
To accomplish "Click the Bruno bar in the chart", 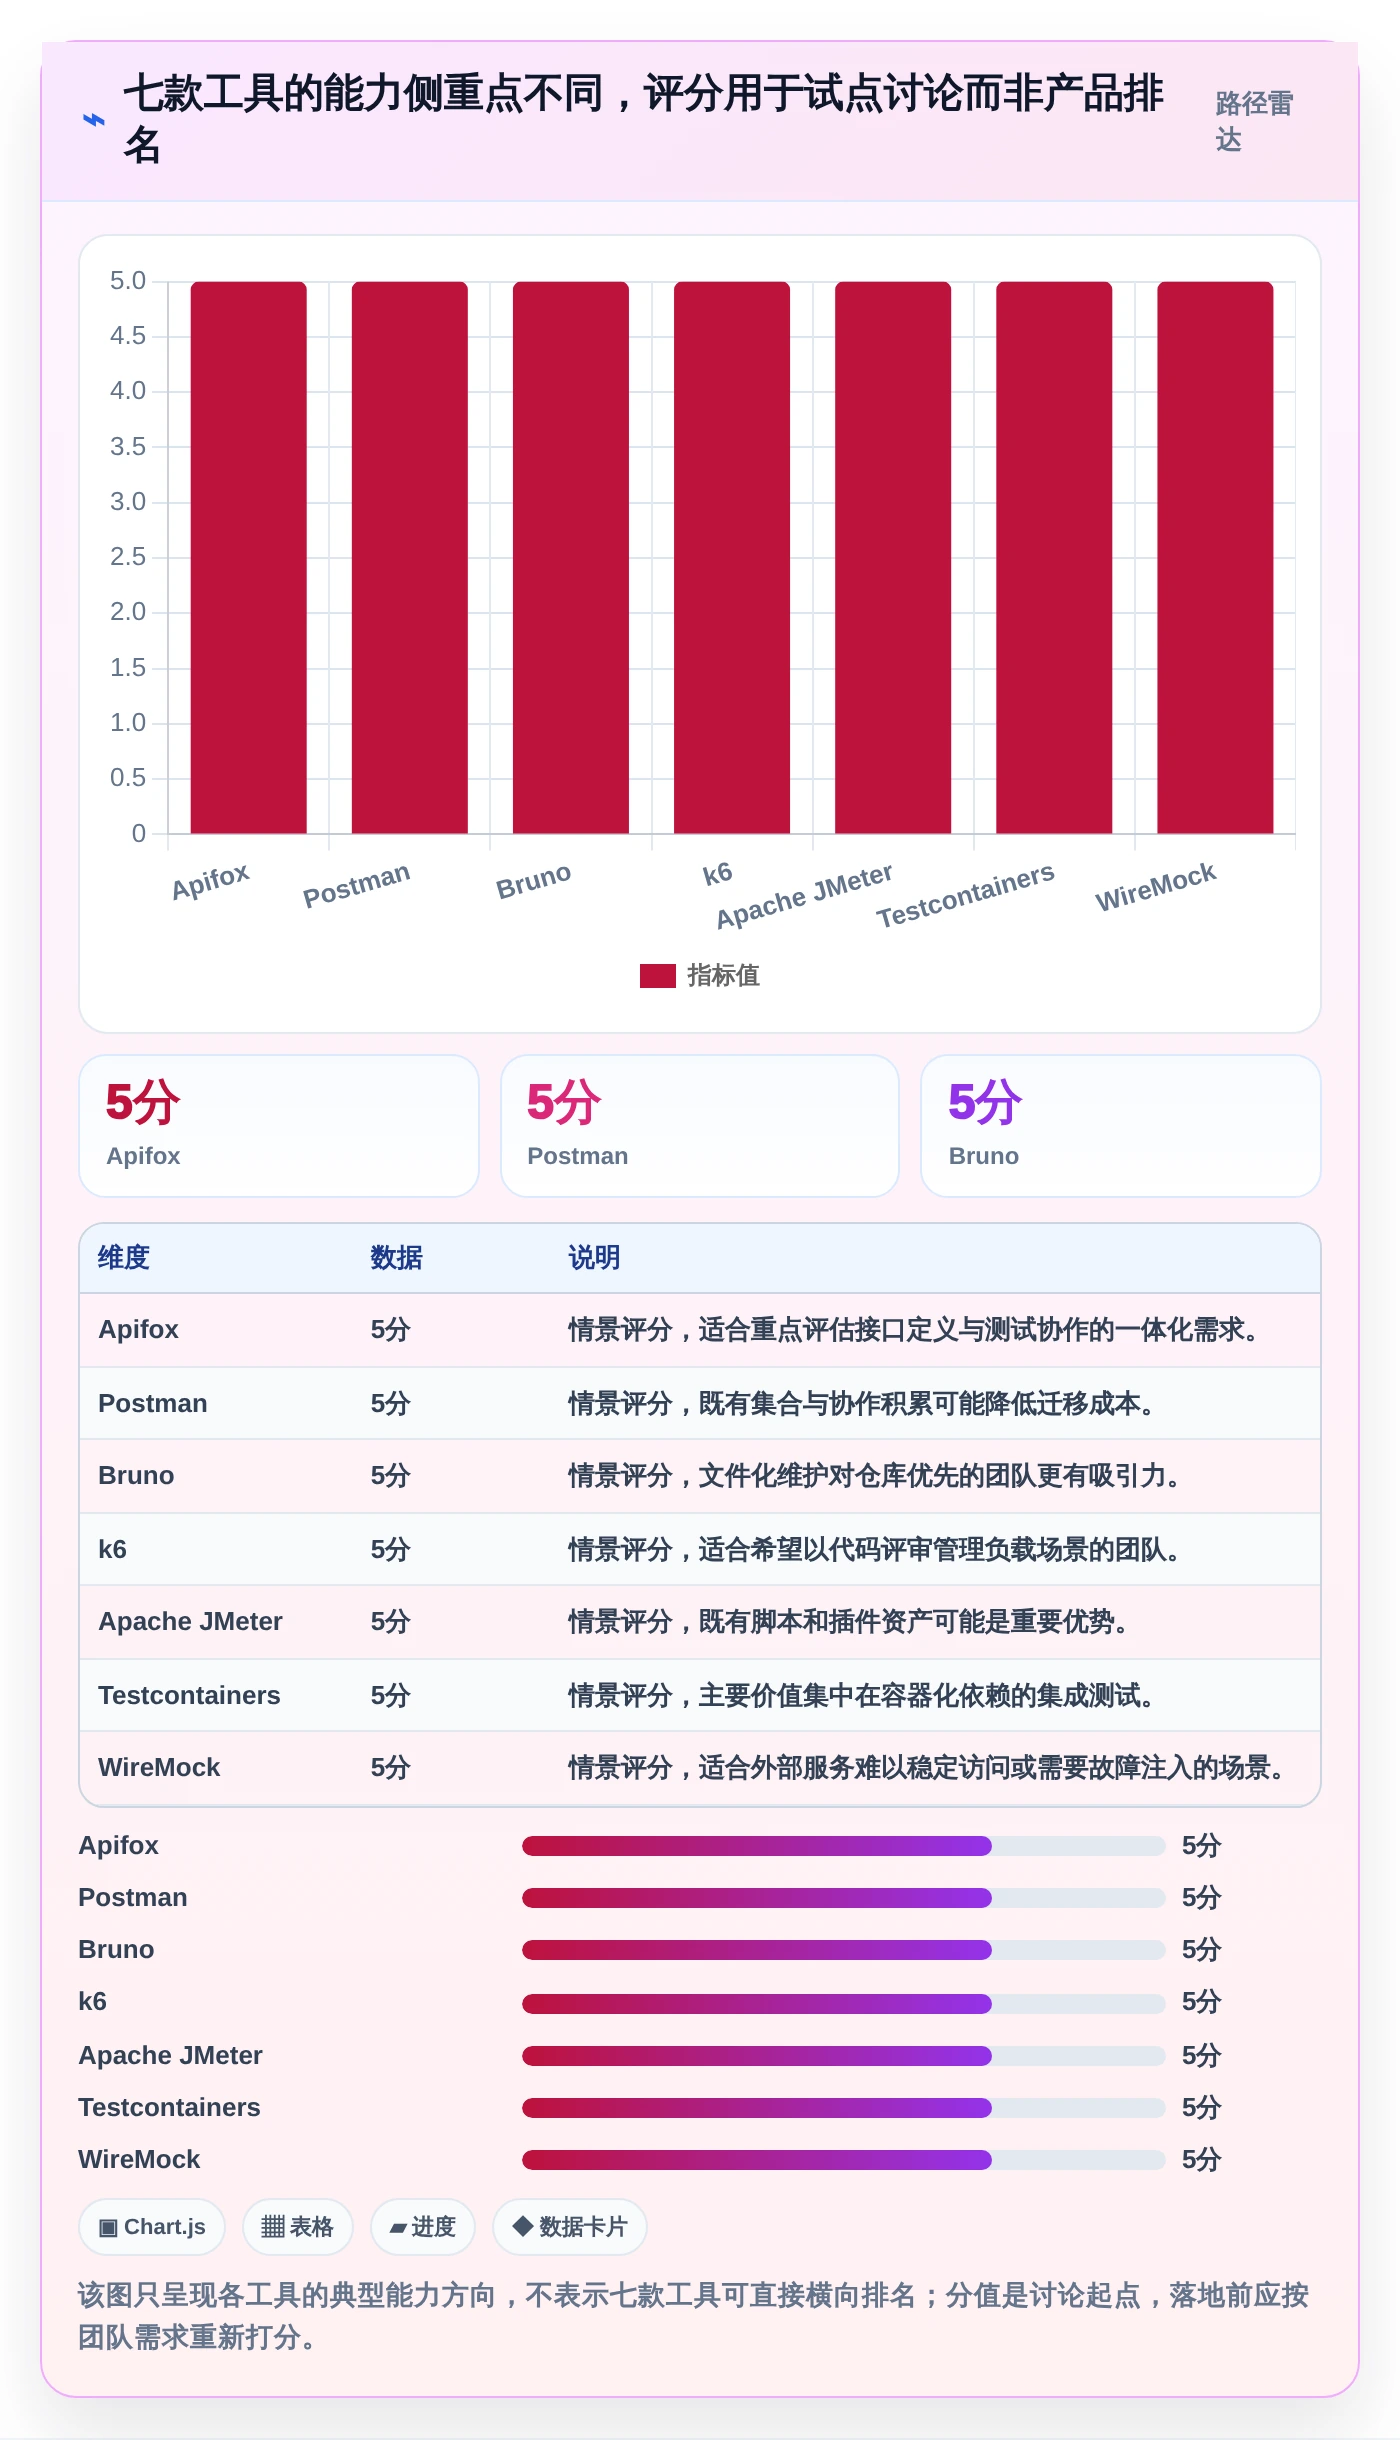I will [571, 557].
